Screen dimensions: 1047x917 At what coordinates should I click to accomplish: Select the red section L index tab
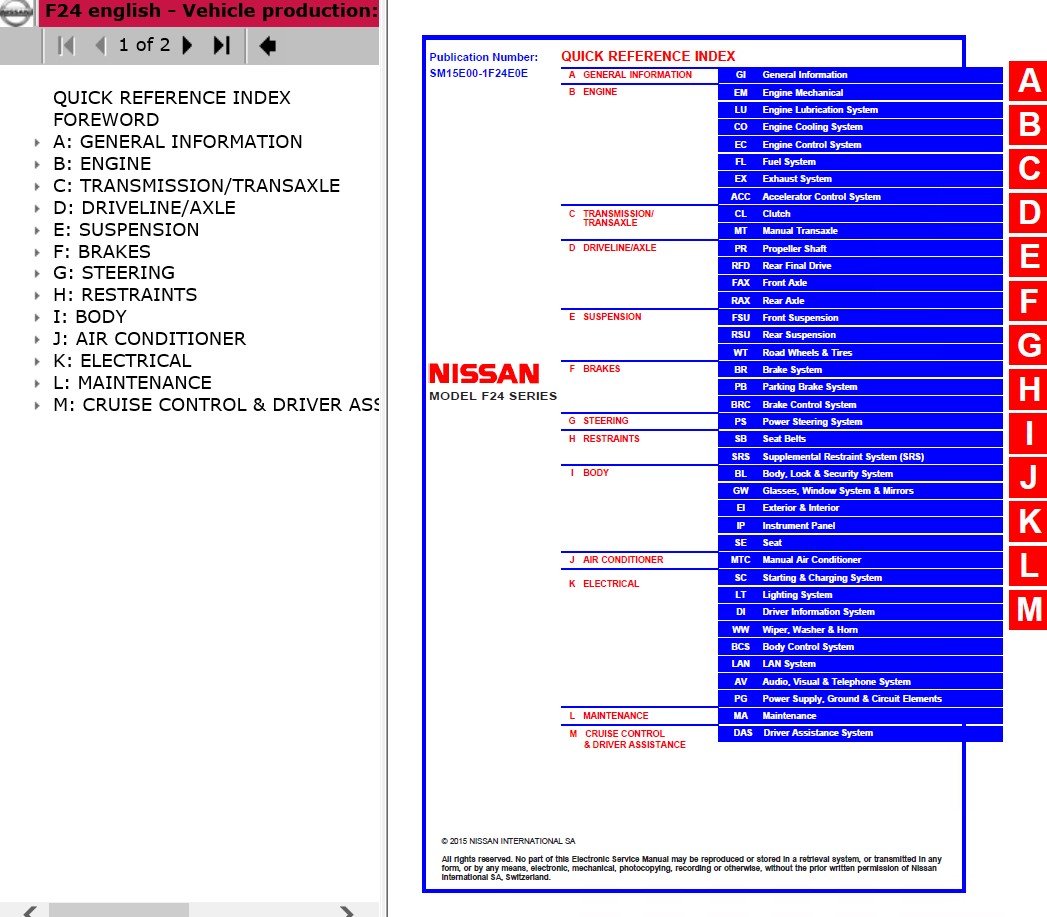pyautogui.click(x=1028, y=566)
